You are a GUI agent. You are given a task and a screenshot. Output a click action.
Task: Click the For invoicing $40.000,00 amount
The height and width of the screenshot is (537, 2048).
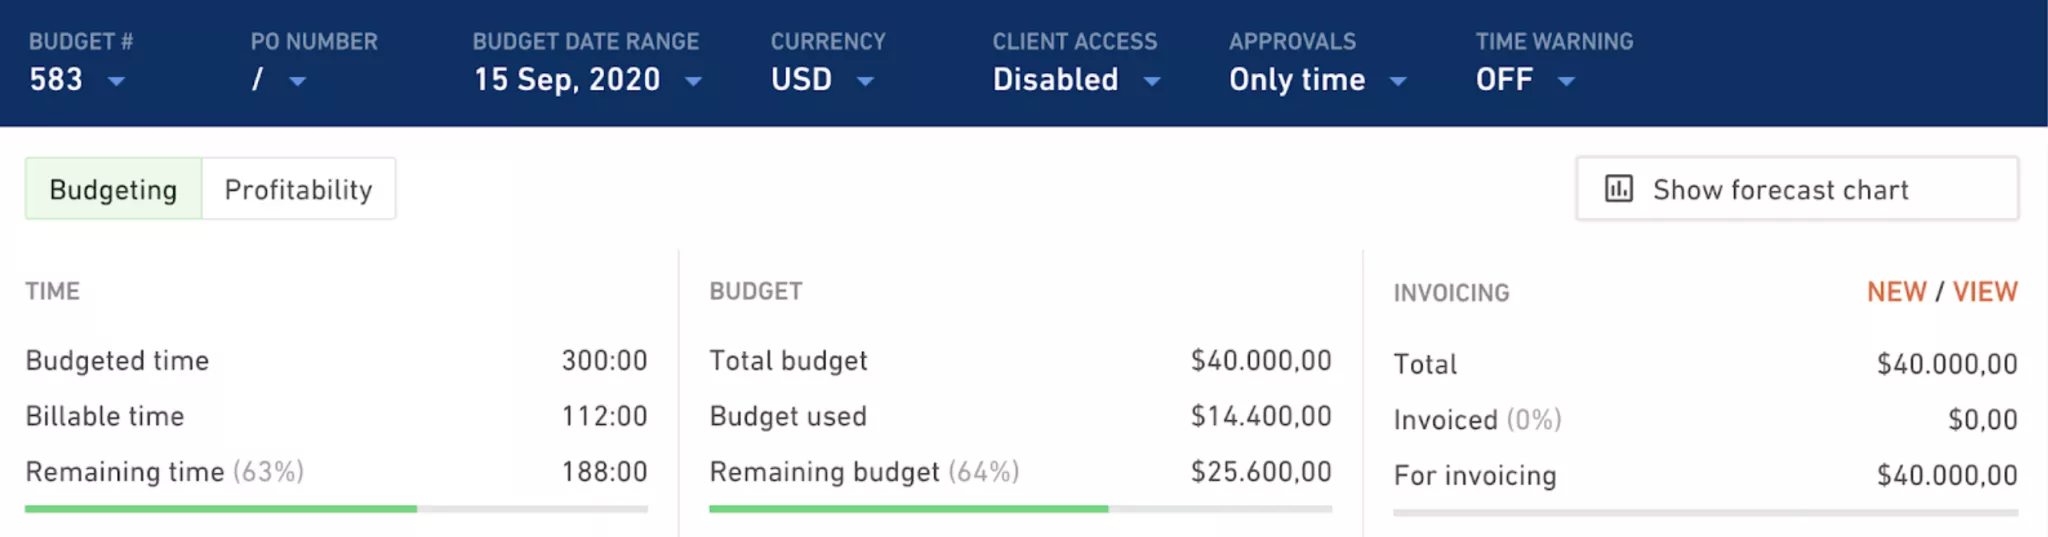(1947, 475)
